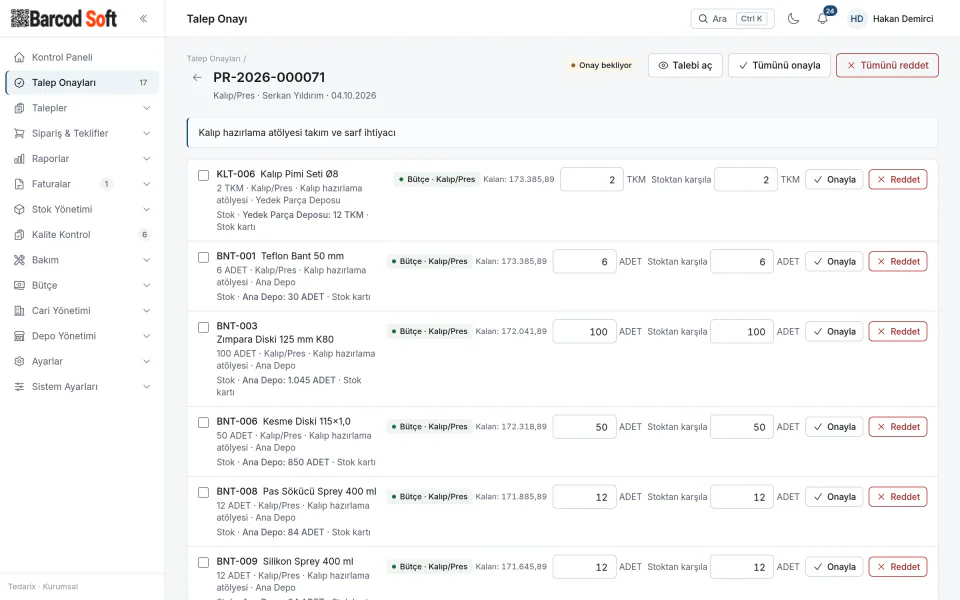This screenshot has height=600, width=960.
Task: Click the BNT-003 Stoktan karşıla quantity field
Action: pos(741,332)
